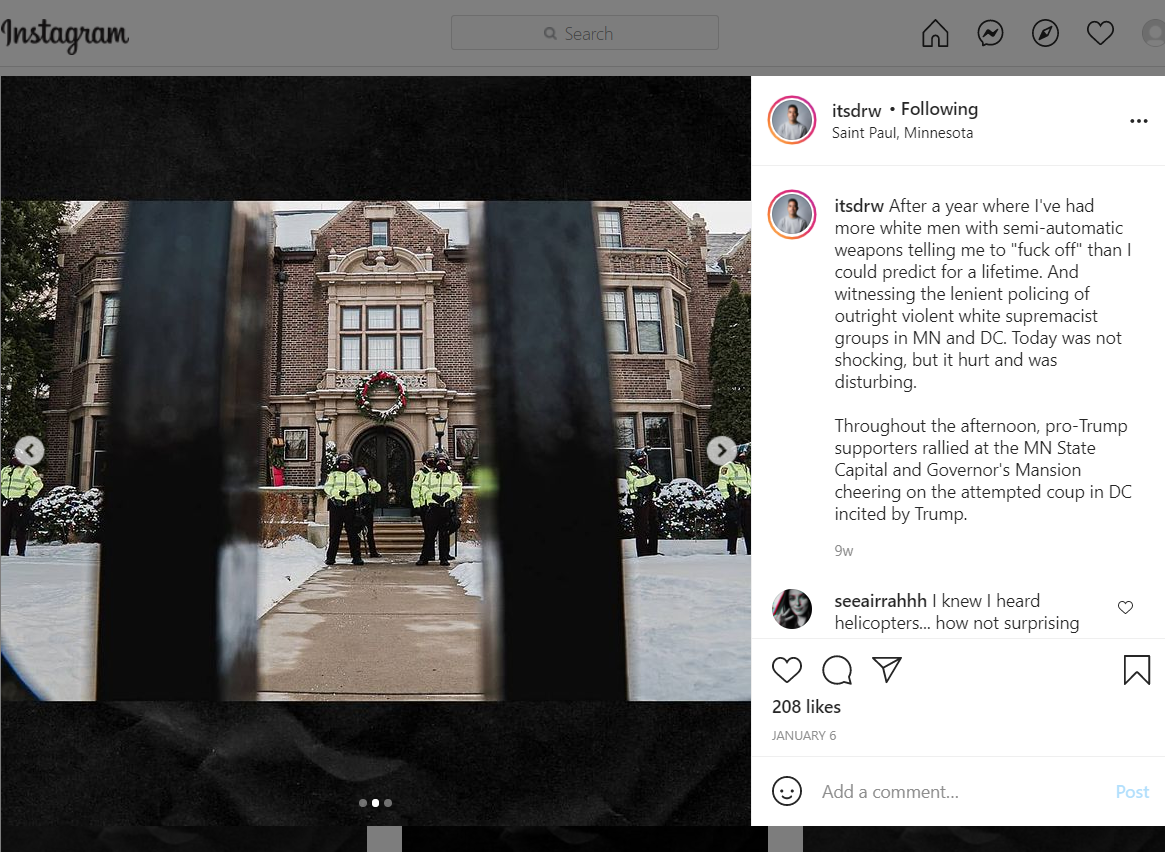The width and height of the screenshot is (1165, 852).
Task: Click the Following button beside itsdrw
Action: (939, 109)
